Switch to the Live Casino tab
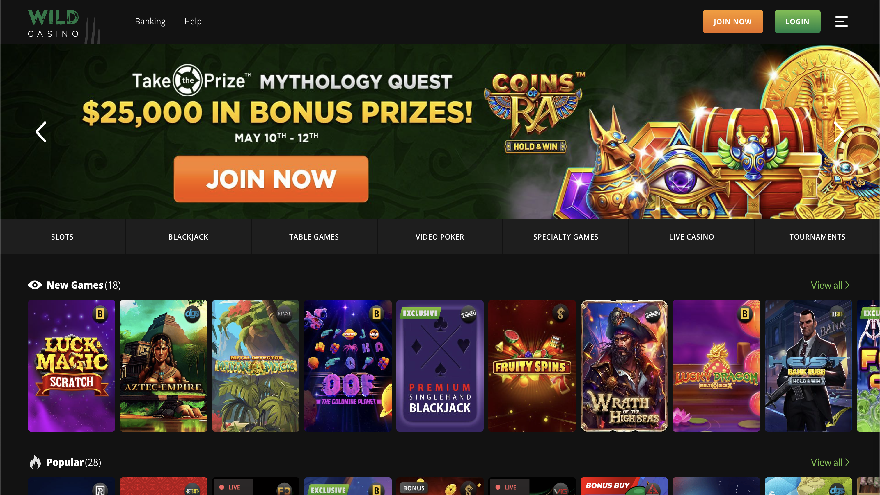 [x=691, y=237]
